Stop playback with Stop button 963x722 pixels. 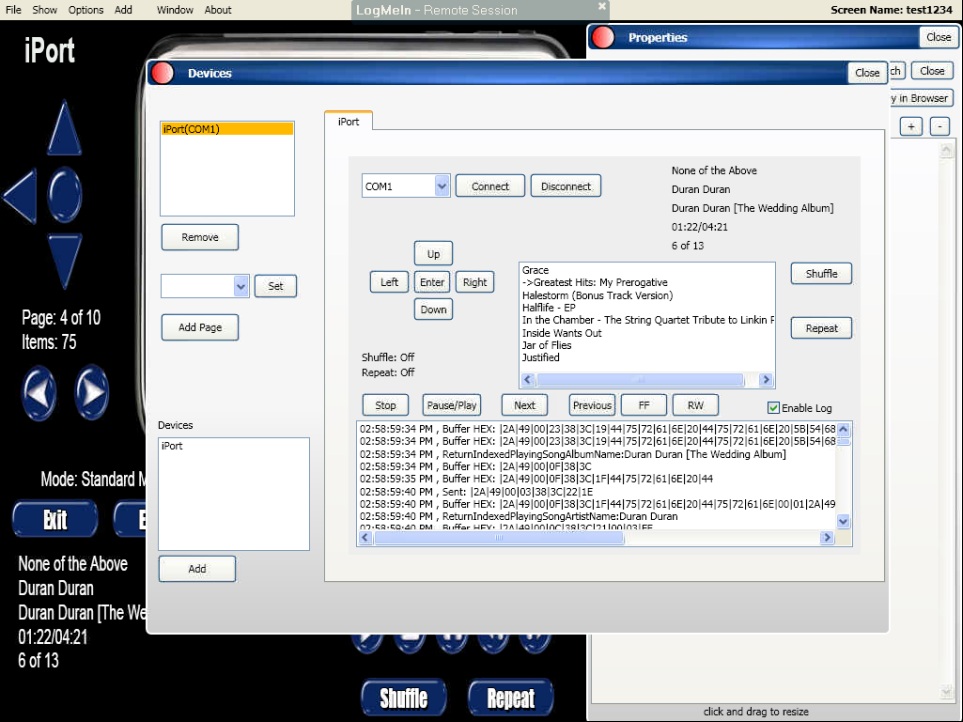[385, 405]
